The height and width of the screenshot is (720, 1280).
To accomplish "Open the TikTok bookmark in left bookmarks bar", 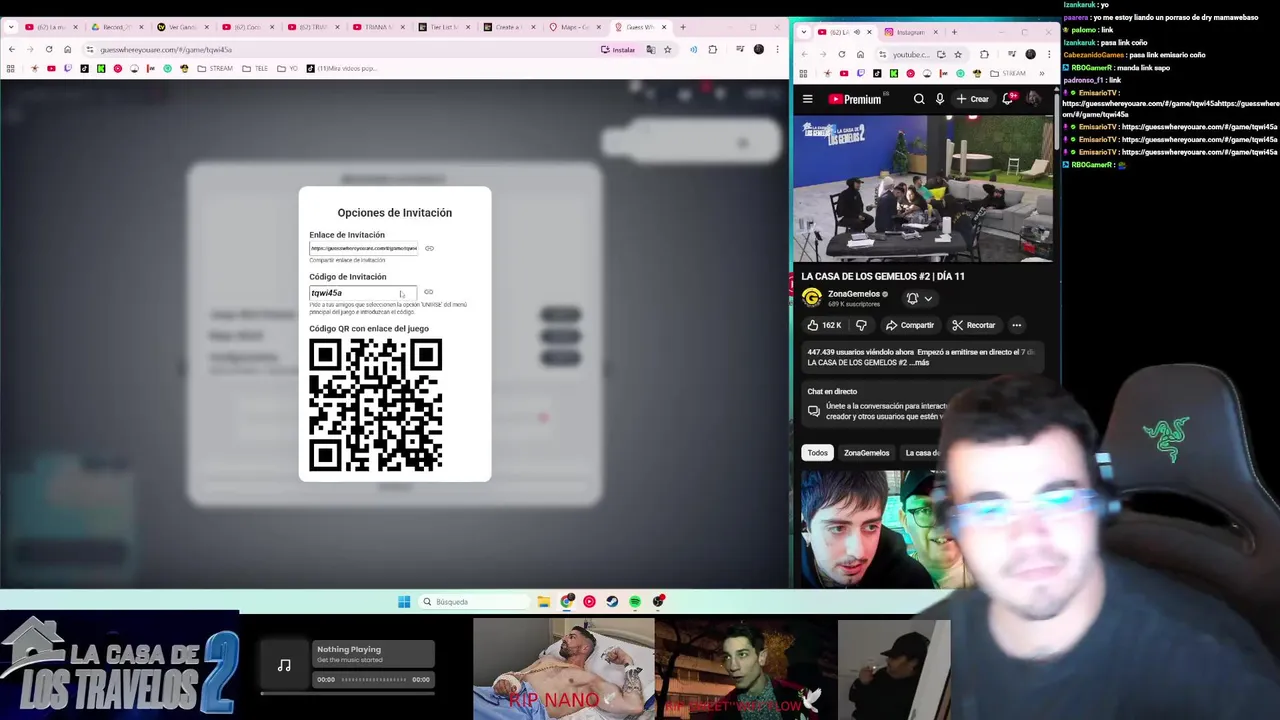I will 84,68.
